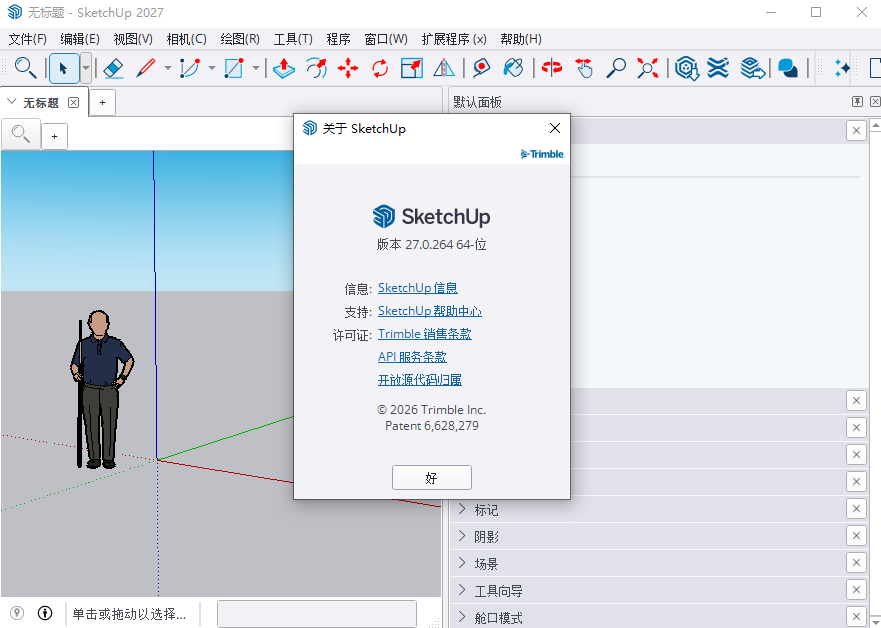881x628 pixels.
Task: Open the 视图(V) menu
Action: [x=133, y=39]
